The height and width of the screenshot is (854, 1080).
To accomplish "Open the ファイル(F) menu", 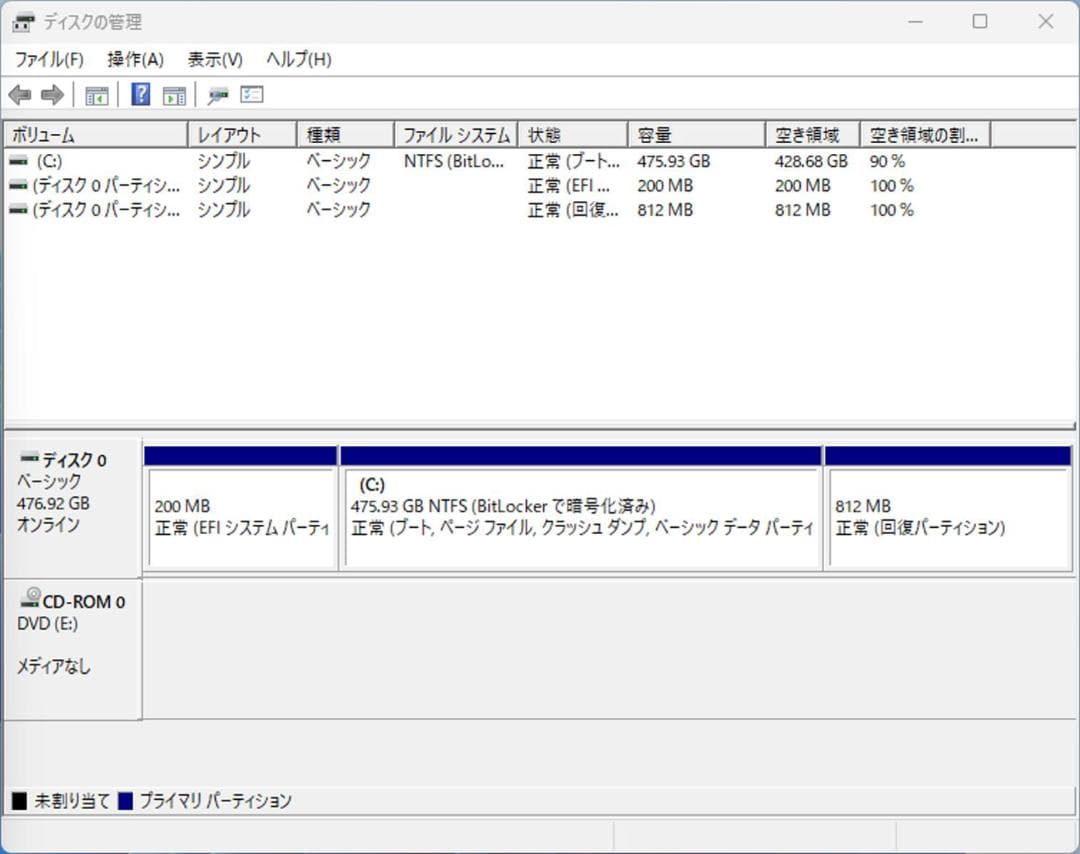I will click(49, 60).
